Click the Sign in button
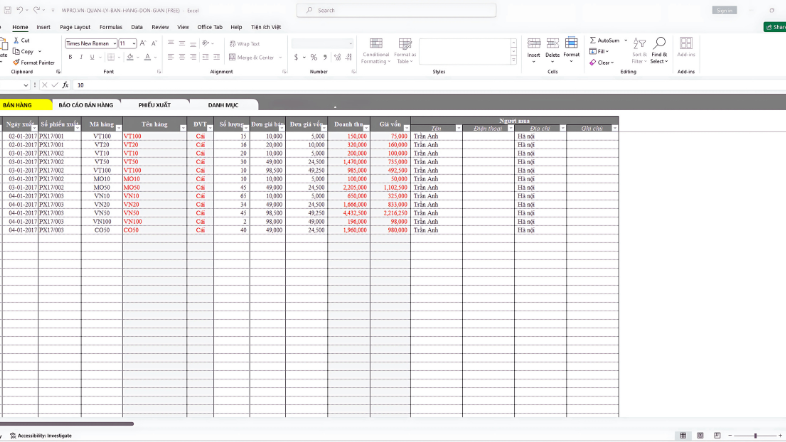 [x=724, y=10]
